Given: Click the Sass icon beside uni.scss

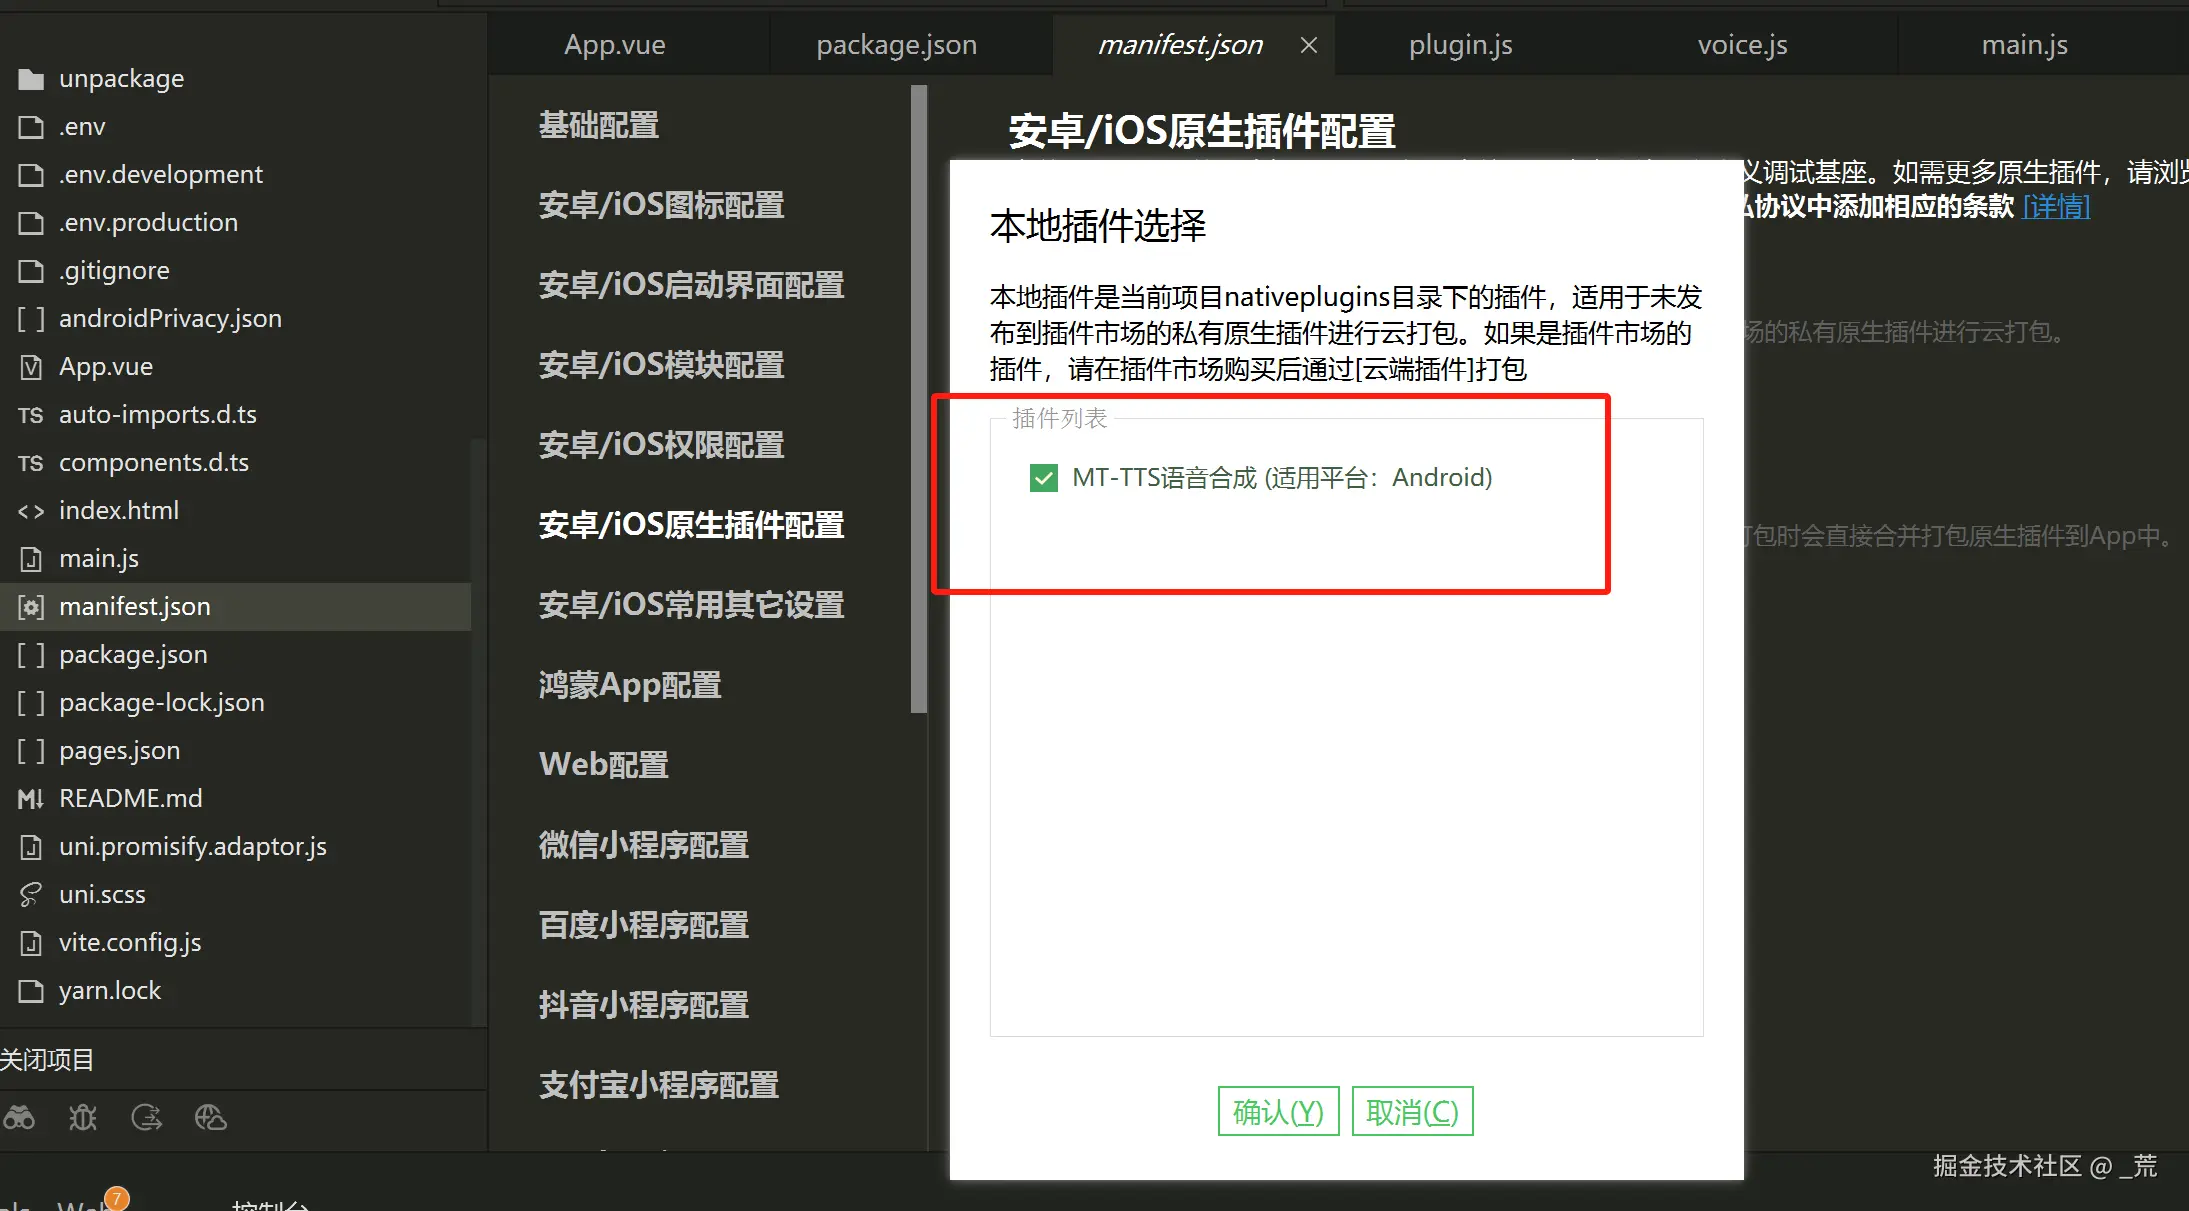Looking at the screenshot, I should (31, 895).
